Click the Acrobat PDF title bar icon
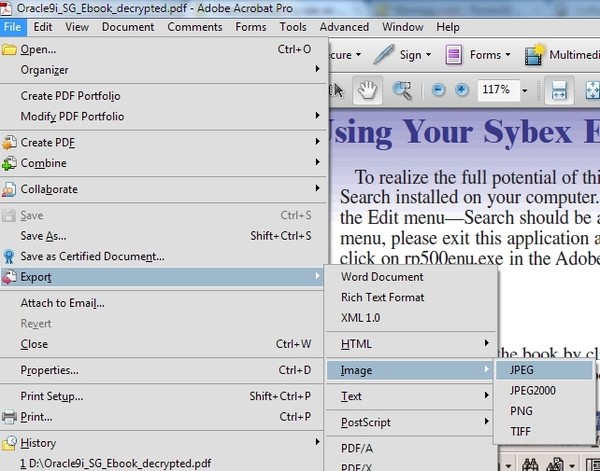The width and height of the screenshot is (600, 471). pyautogui.click(x=6, y=8)
